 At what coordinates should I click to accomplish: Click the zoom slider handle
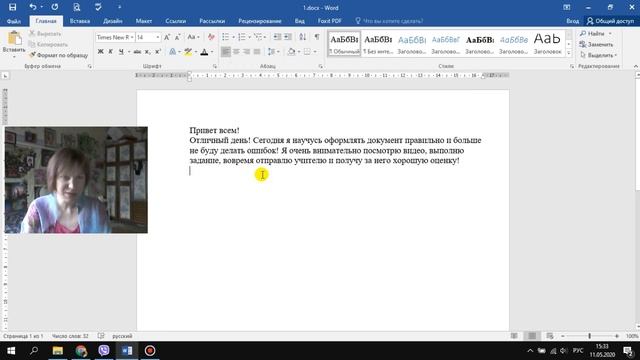pyautogui.click(x=589, y=336)
